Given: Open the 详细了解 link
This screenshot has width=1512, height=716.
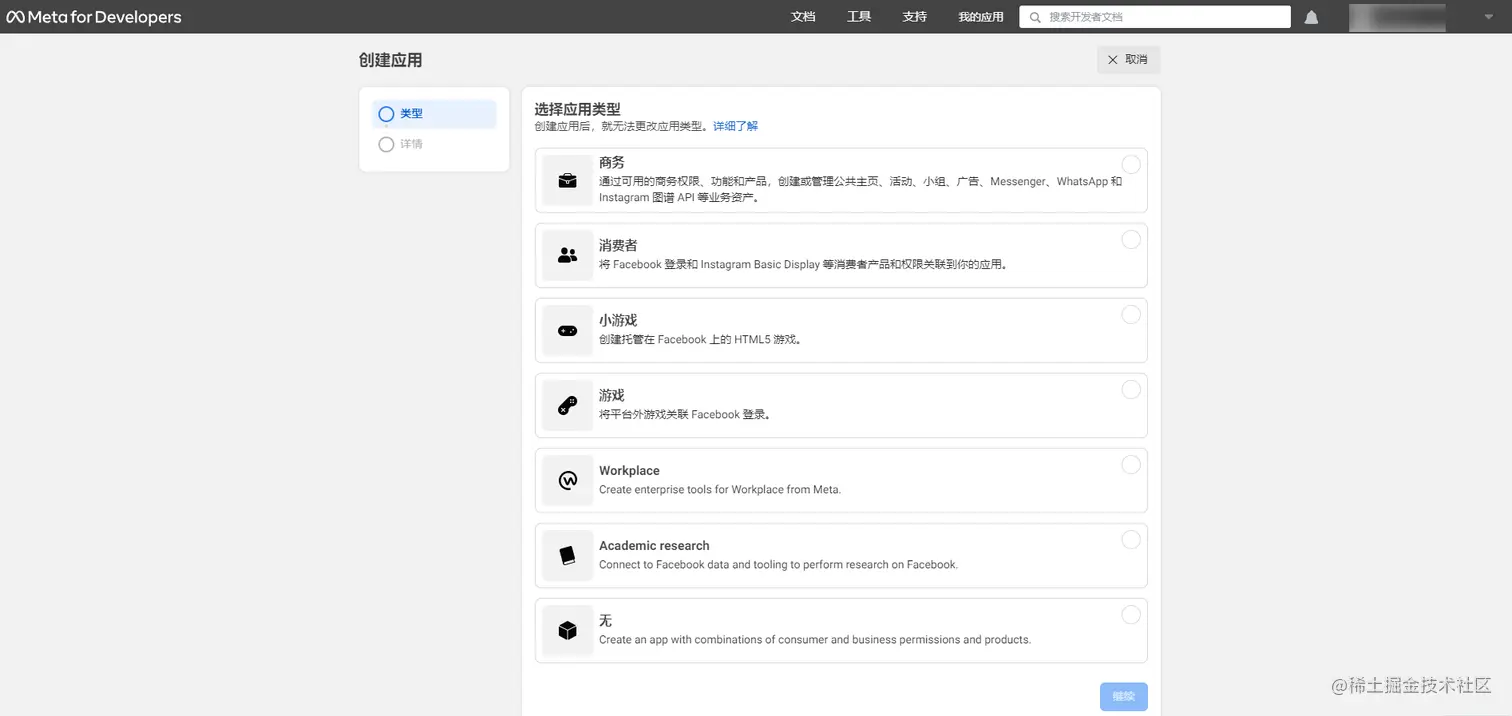Looking at the screenshot, I should tap(735, 126).
